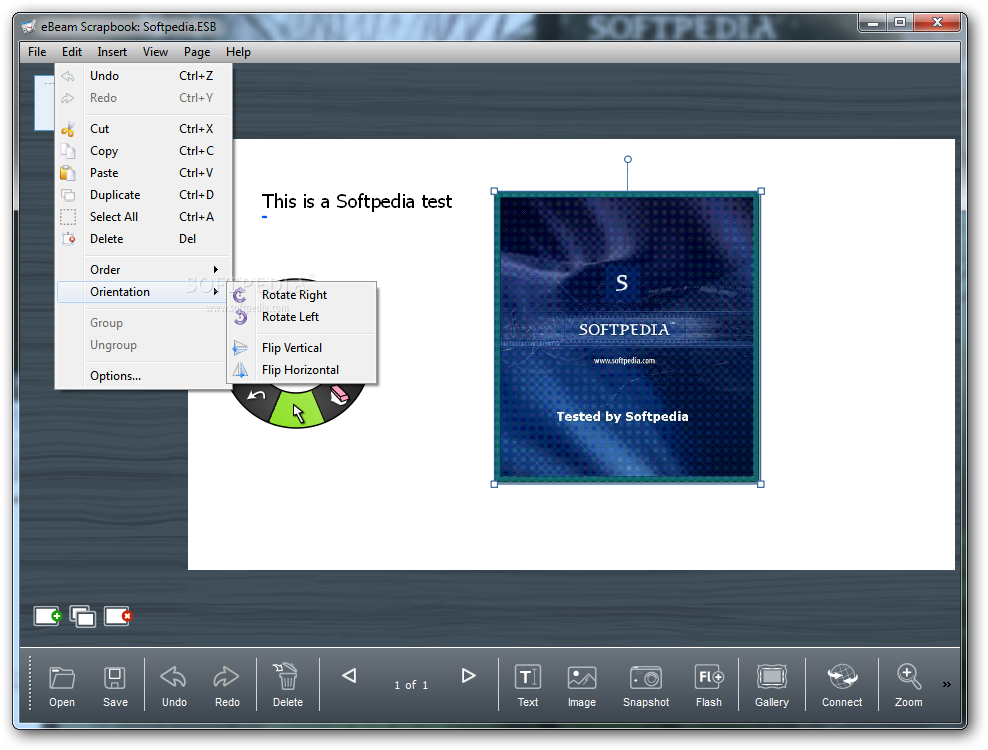This screenshot has height=750, width=988.
Task: Choose Paste from the Edit menu
Action: pyautogui.click(x=144, y=173)
